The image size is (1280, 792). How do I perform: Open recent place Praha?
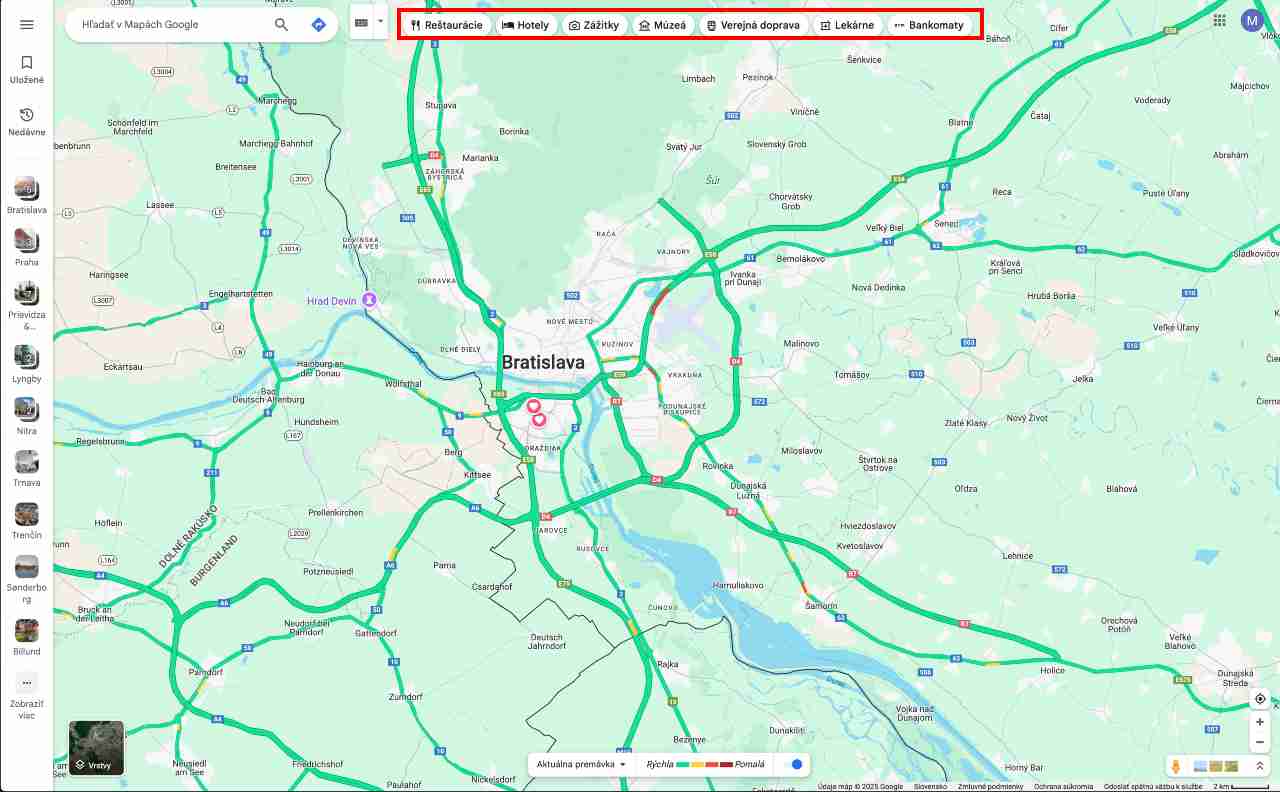tap(27, 247)
